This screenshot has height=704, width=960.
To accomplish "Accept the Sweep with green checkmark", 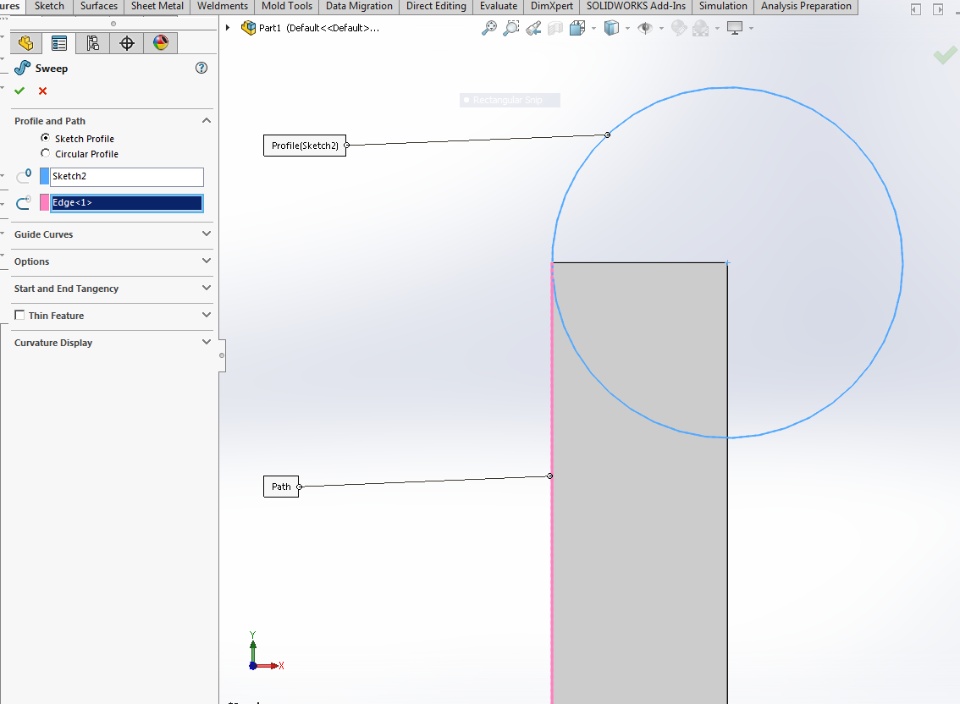I will (20, 91).
